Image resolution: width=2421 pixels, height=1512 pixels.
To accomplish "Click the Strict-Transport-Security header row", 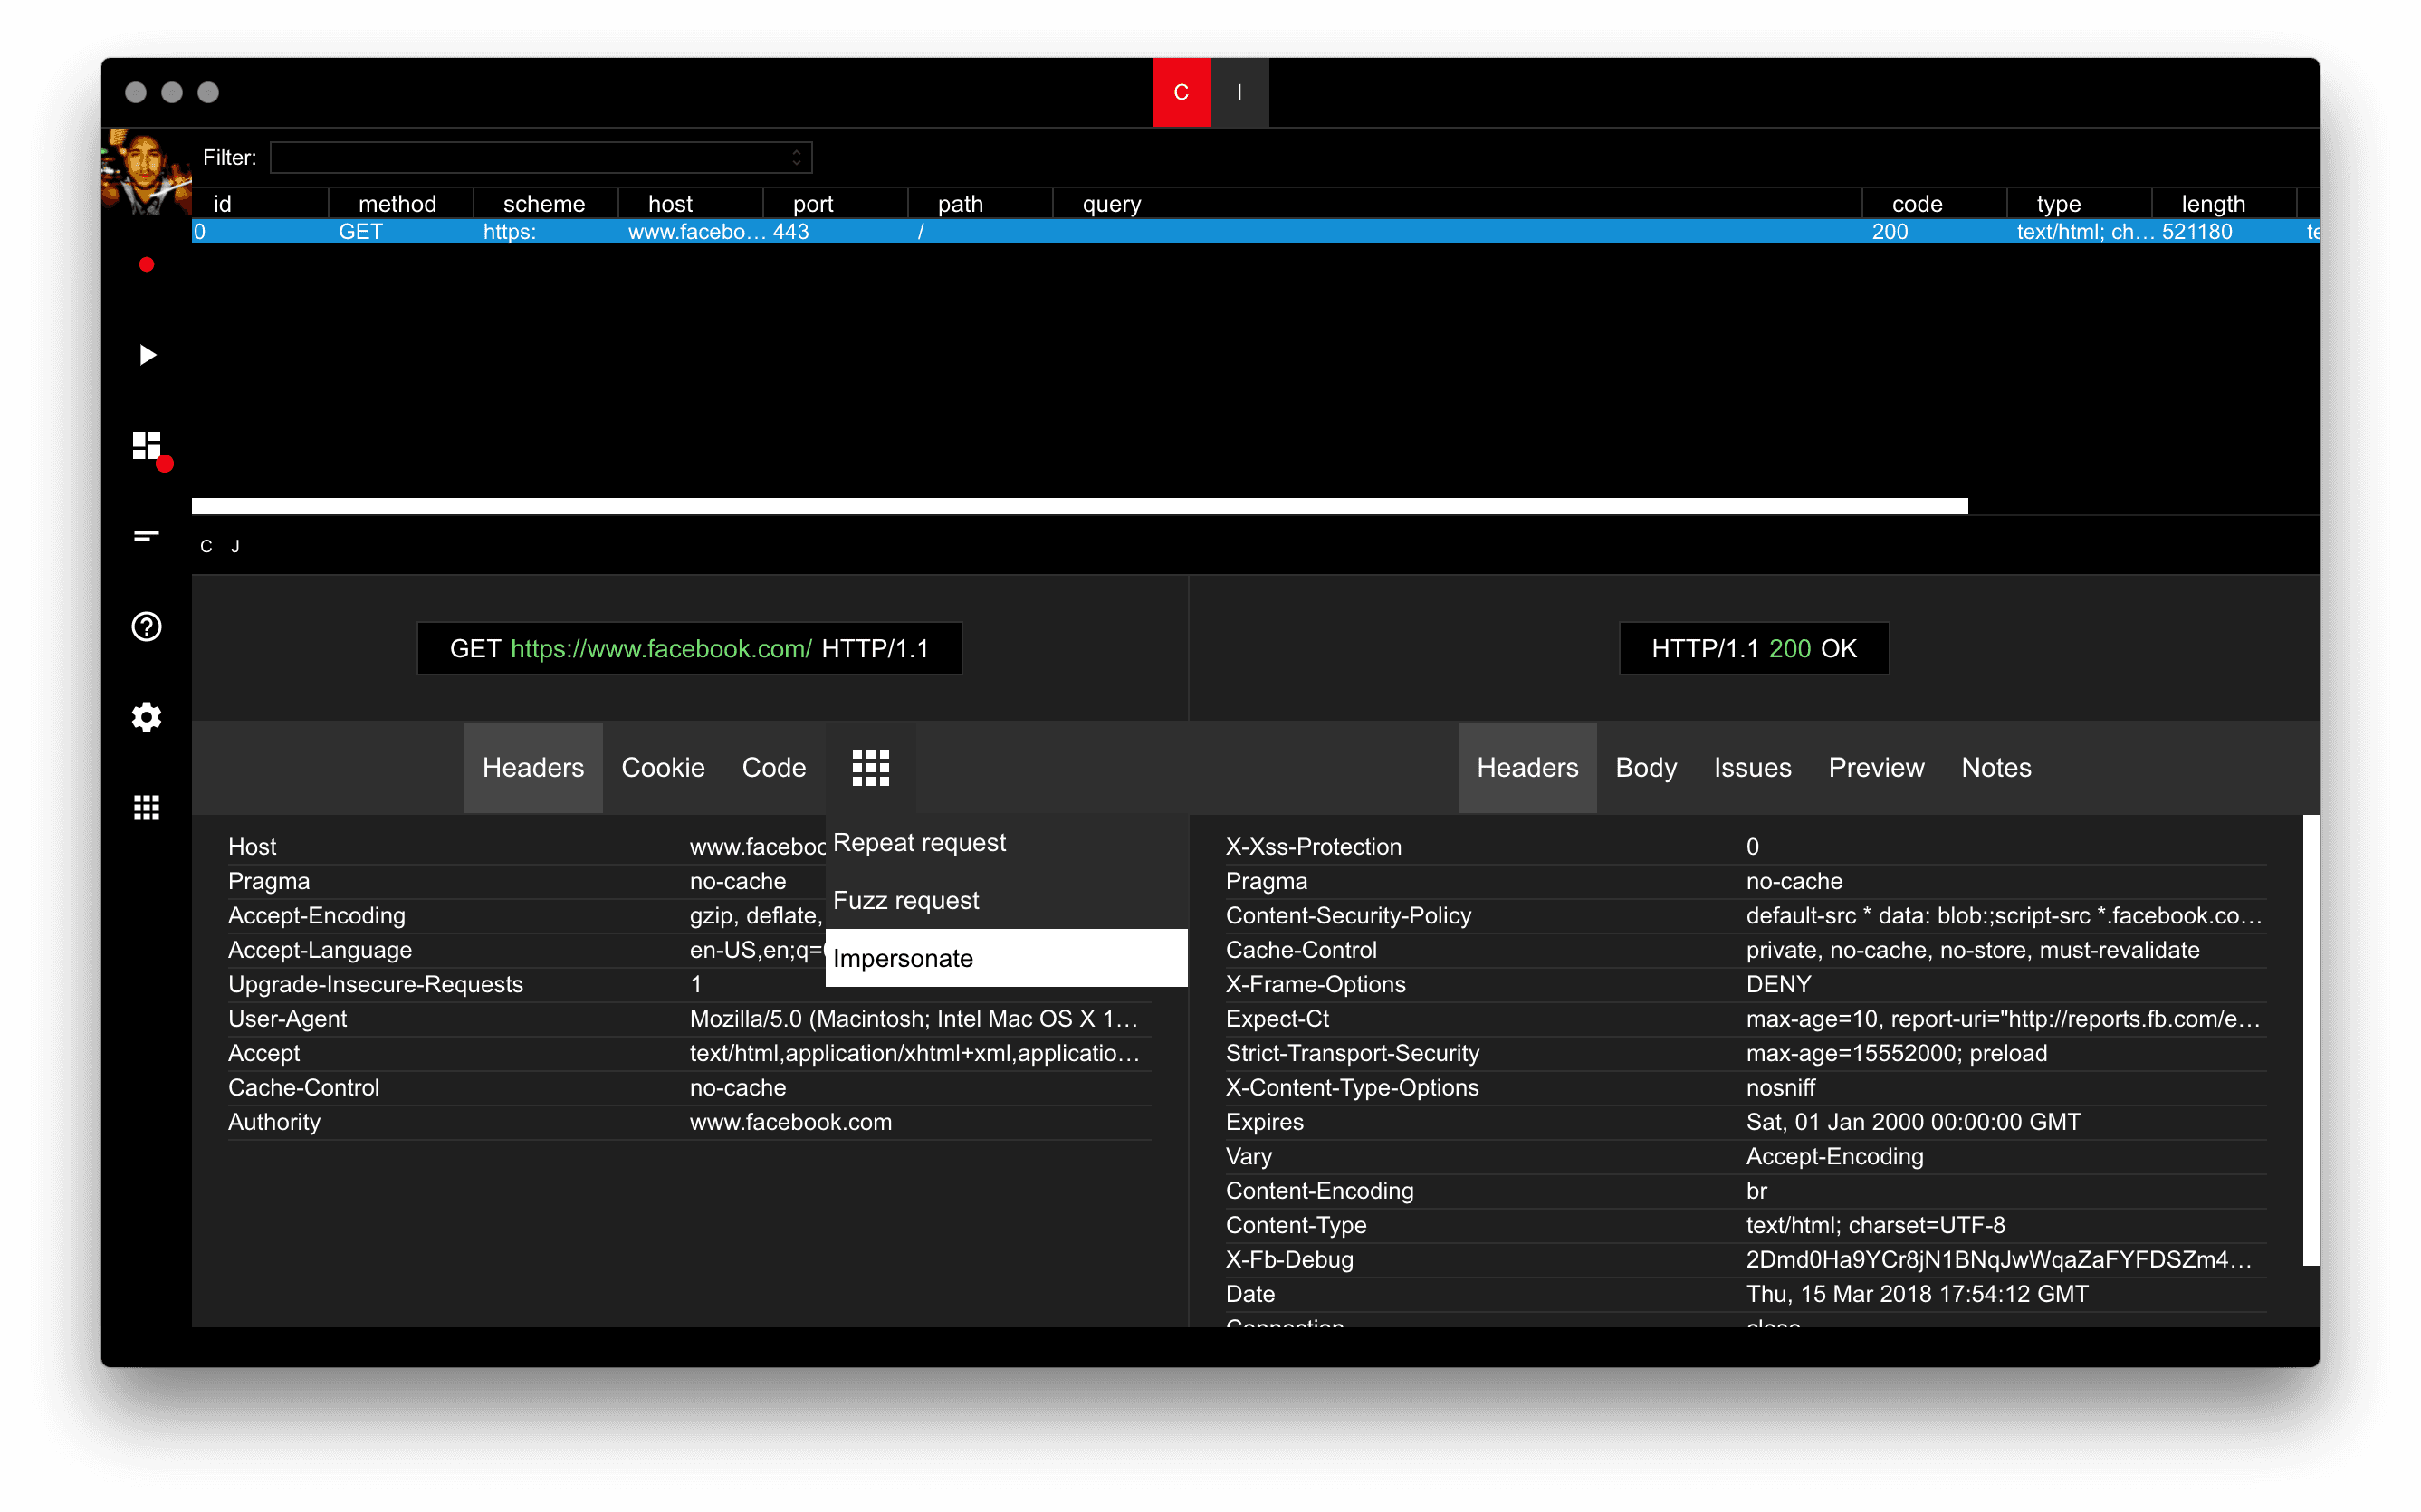I will [x=1745, y=1053].
